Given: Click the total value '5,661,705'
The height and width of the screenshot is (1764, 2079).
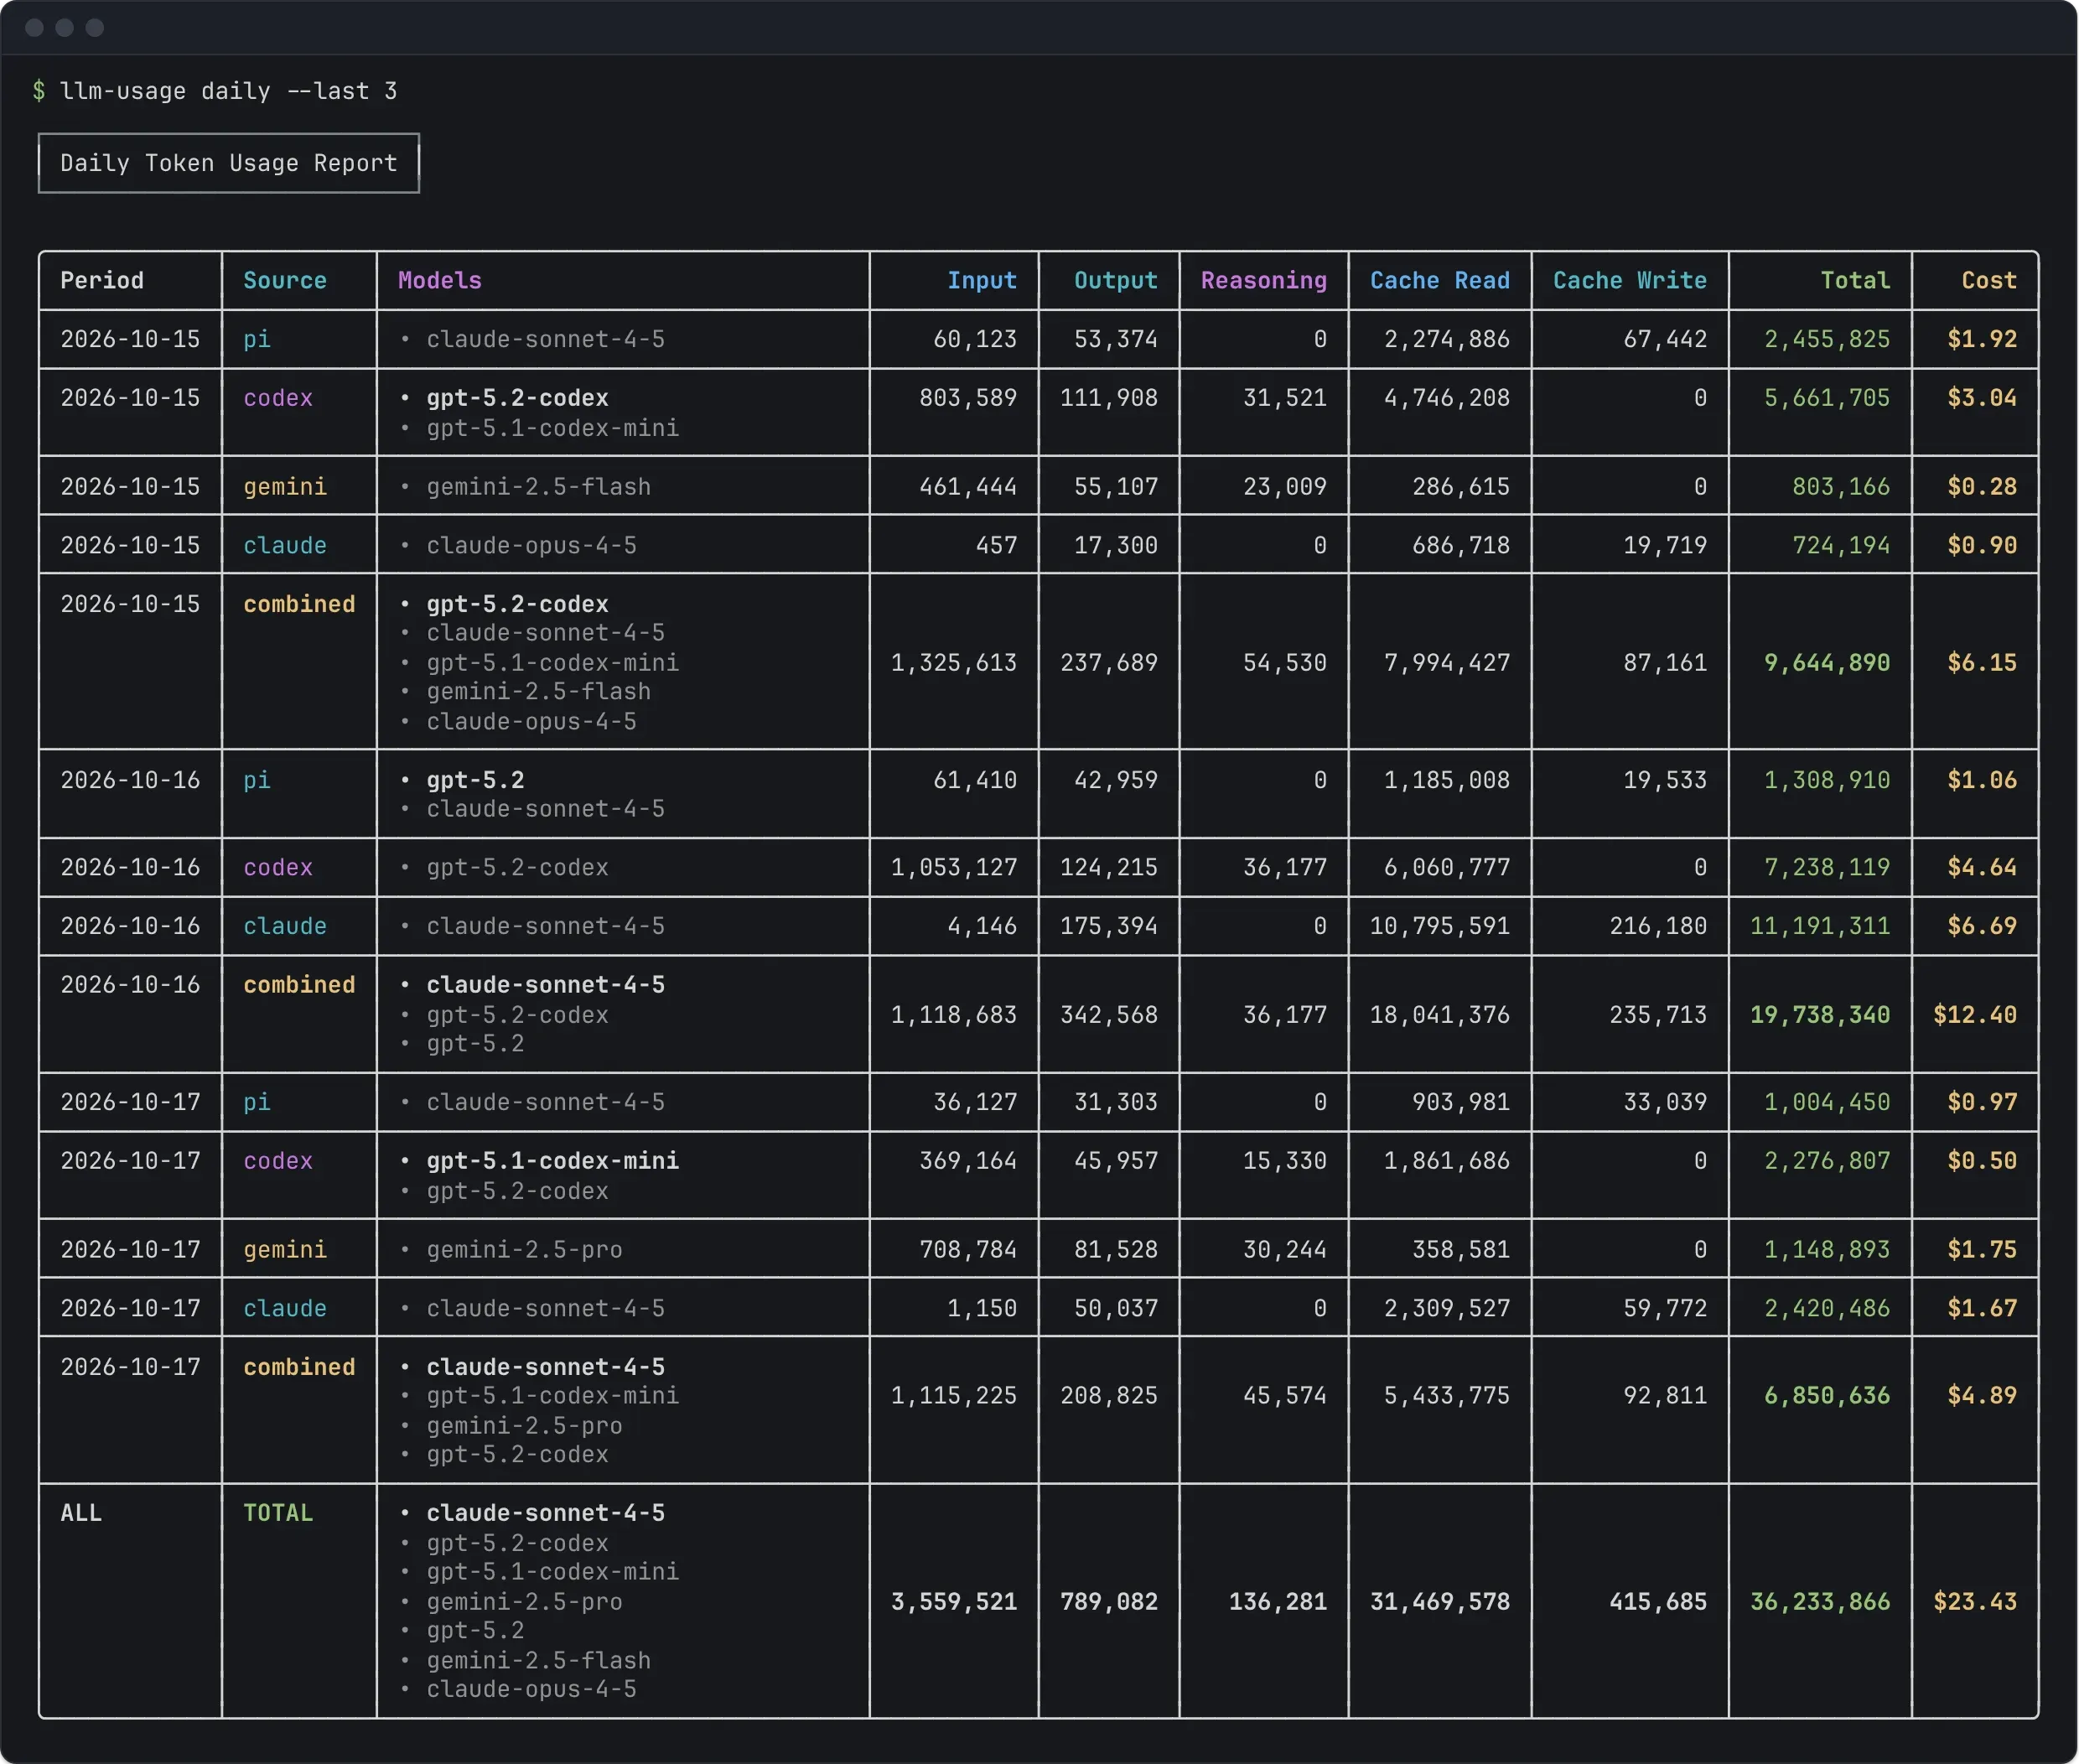Looking at the screenshot, I should coord(1827,398).
